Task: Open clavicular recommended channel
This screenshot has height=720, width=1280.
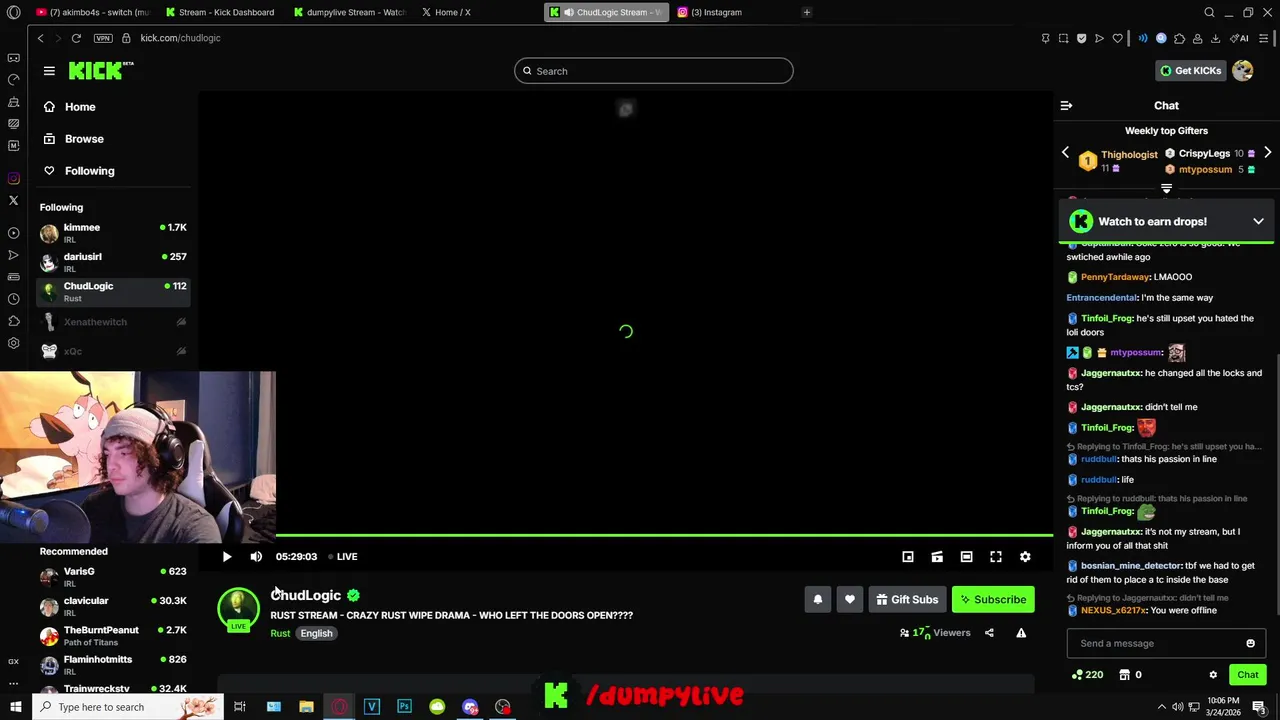Action: point(113,606)
